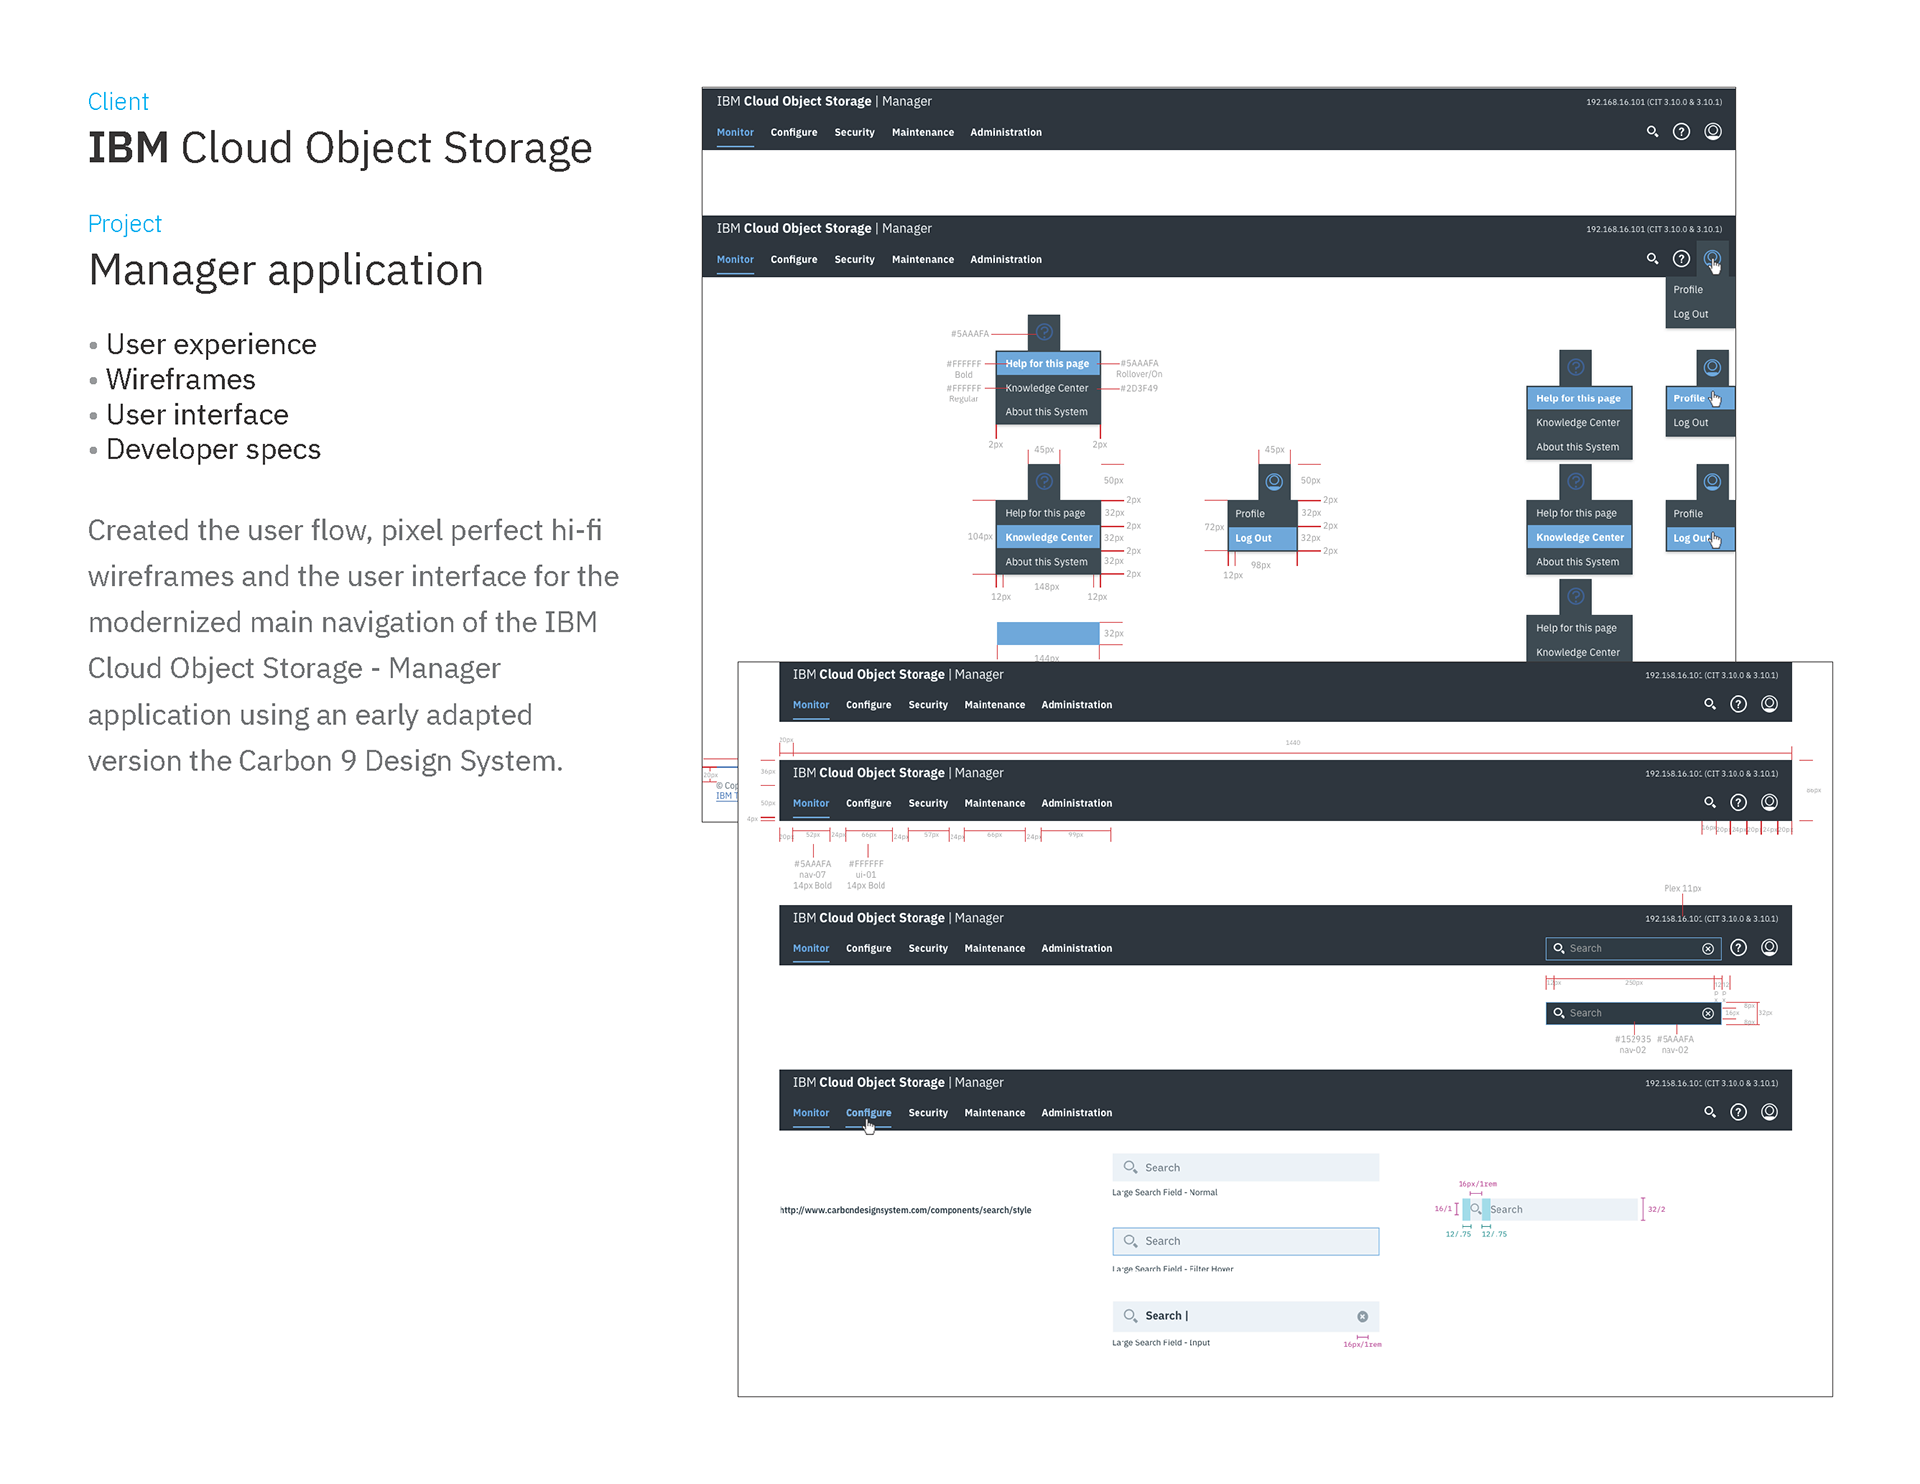Screen dimensions: 1920x1484
Task: Open Security tab in the nav bar with hovered Configure
Action: click(928, 1113)
